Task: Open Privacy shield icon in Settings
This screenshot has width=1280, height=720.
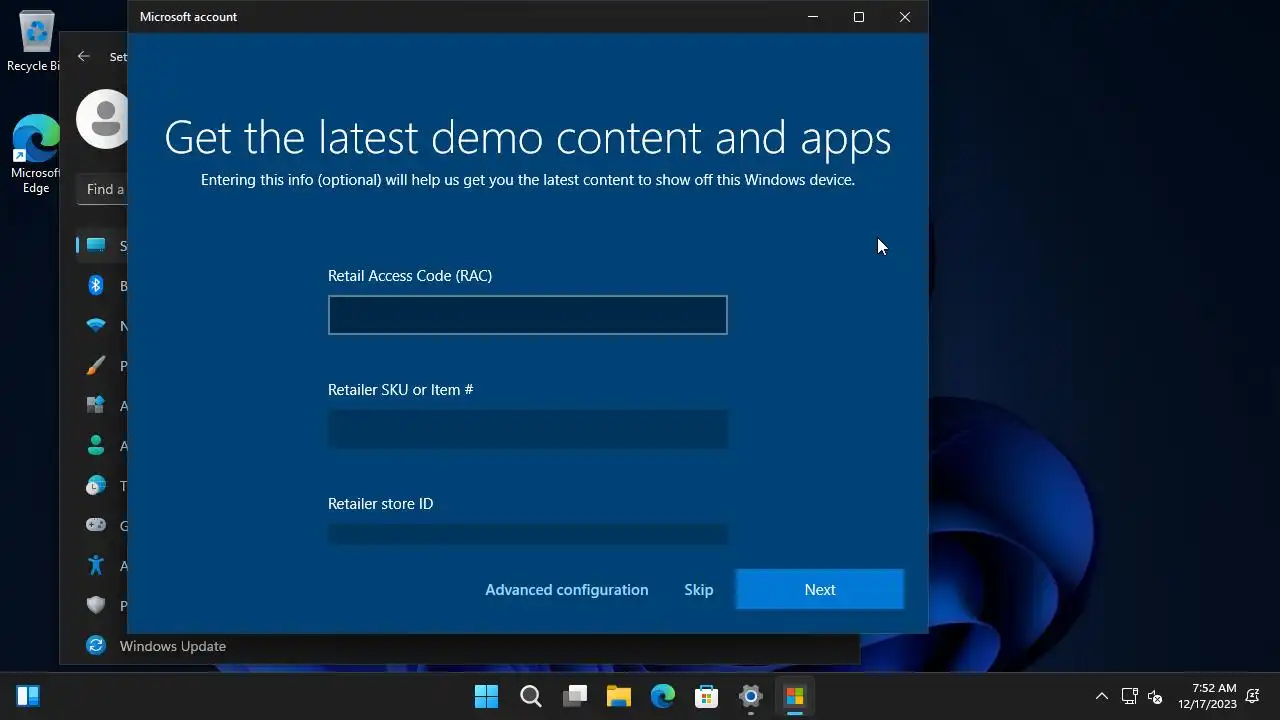Action: (96, 605)
